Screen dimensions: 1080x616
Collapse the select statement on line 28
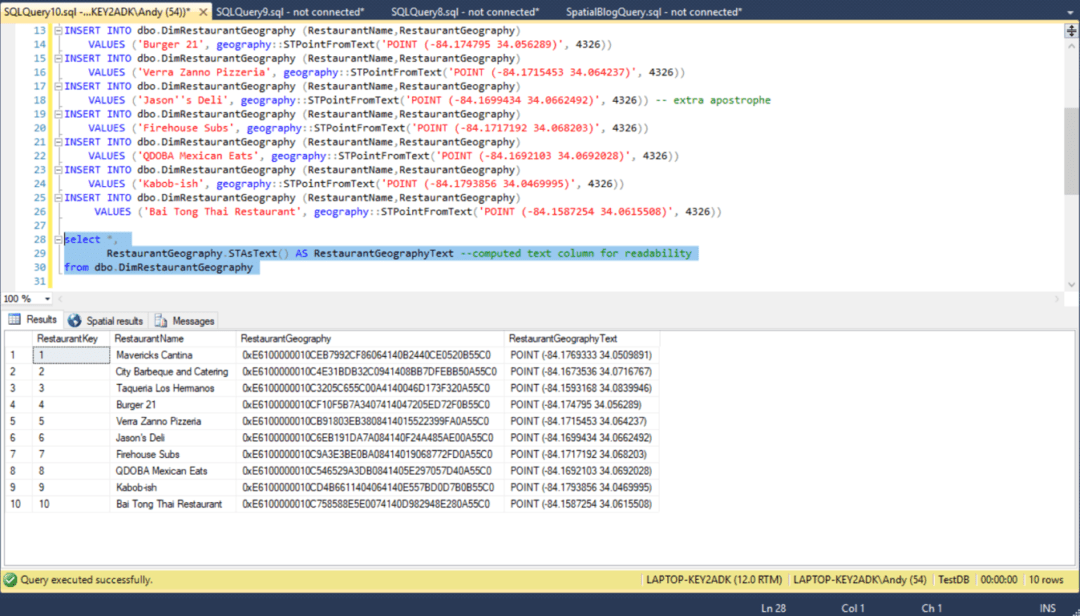coord(59,239)
